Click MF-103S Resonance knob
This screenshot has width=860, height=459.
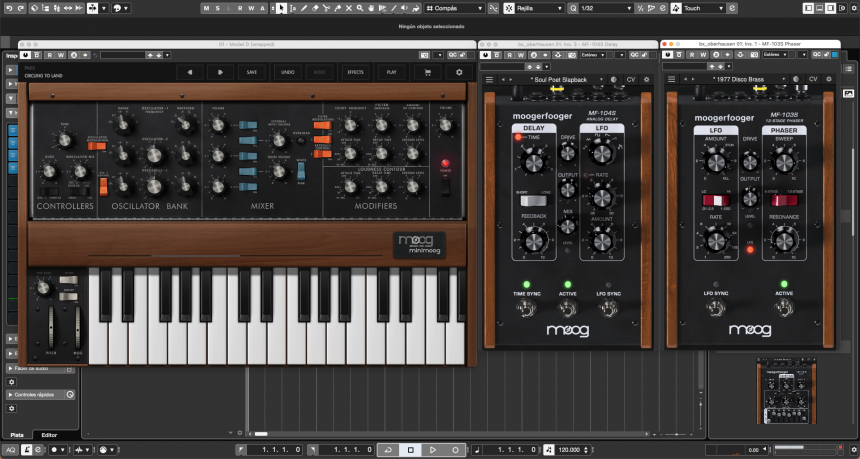784,240
